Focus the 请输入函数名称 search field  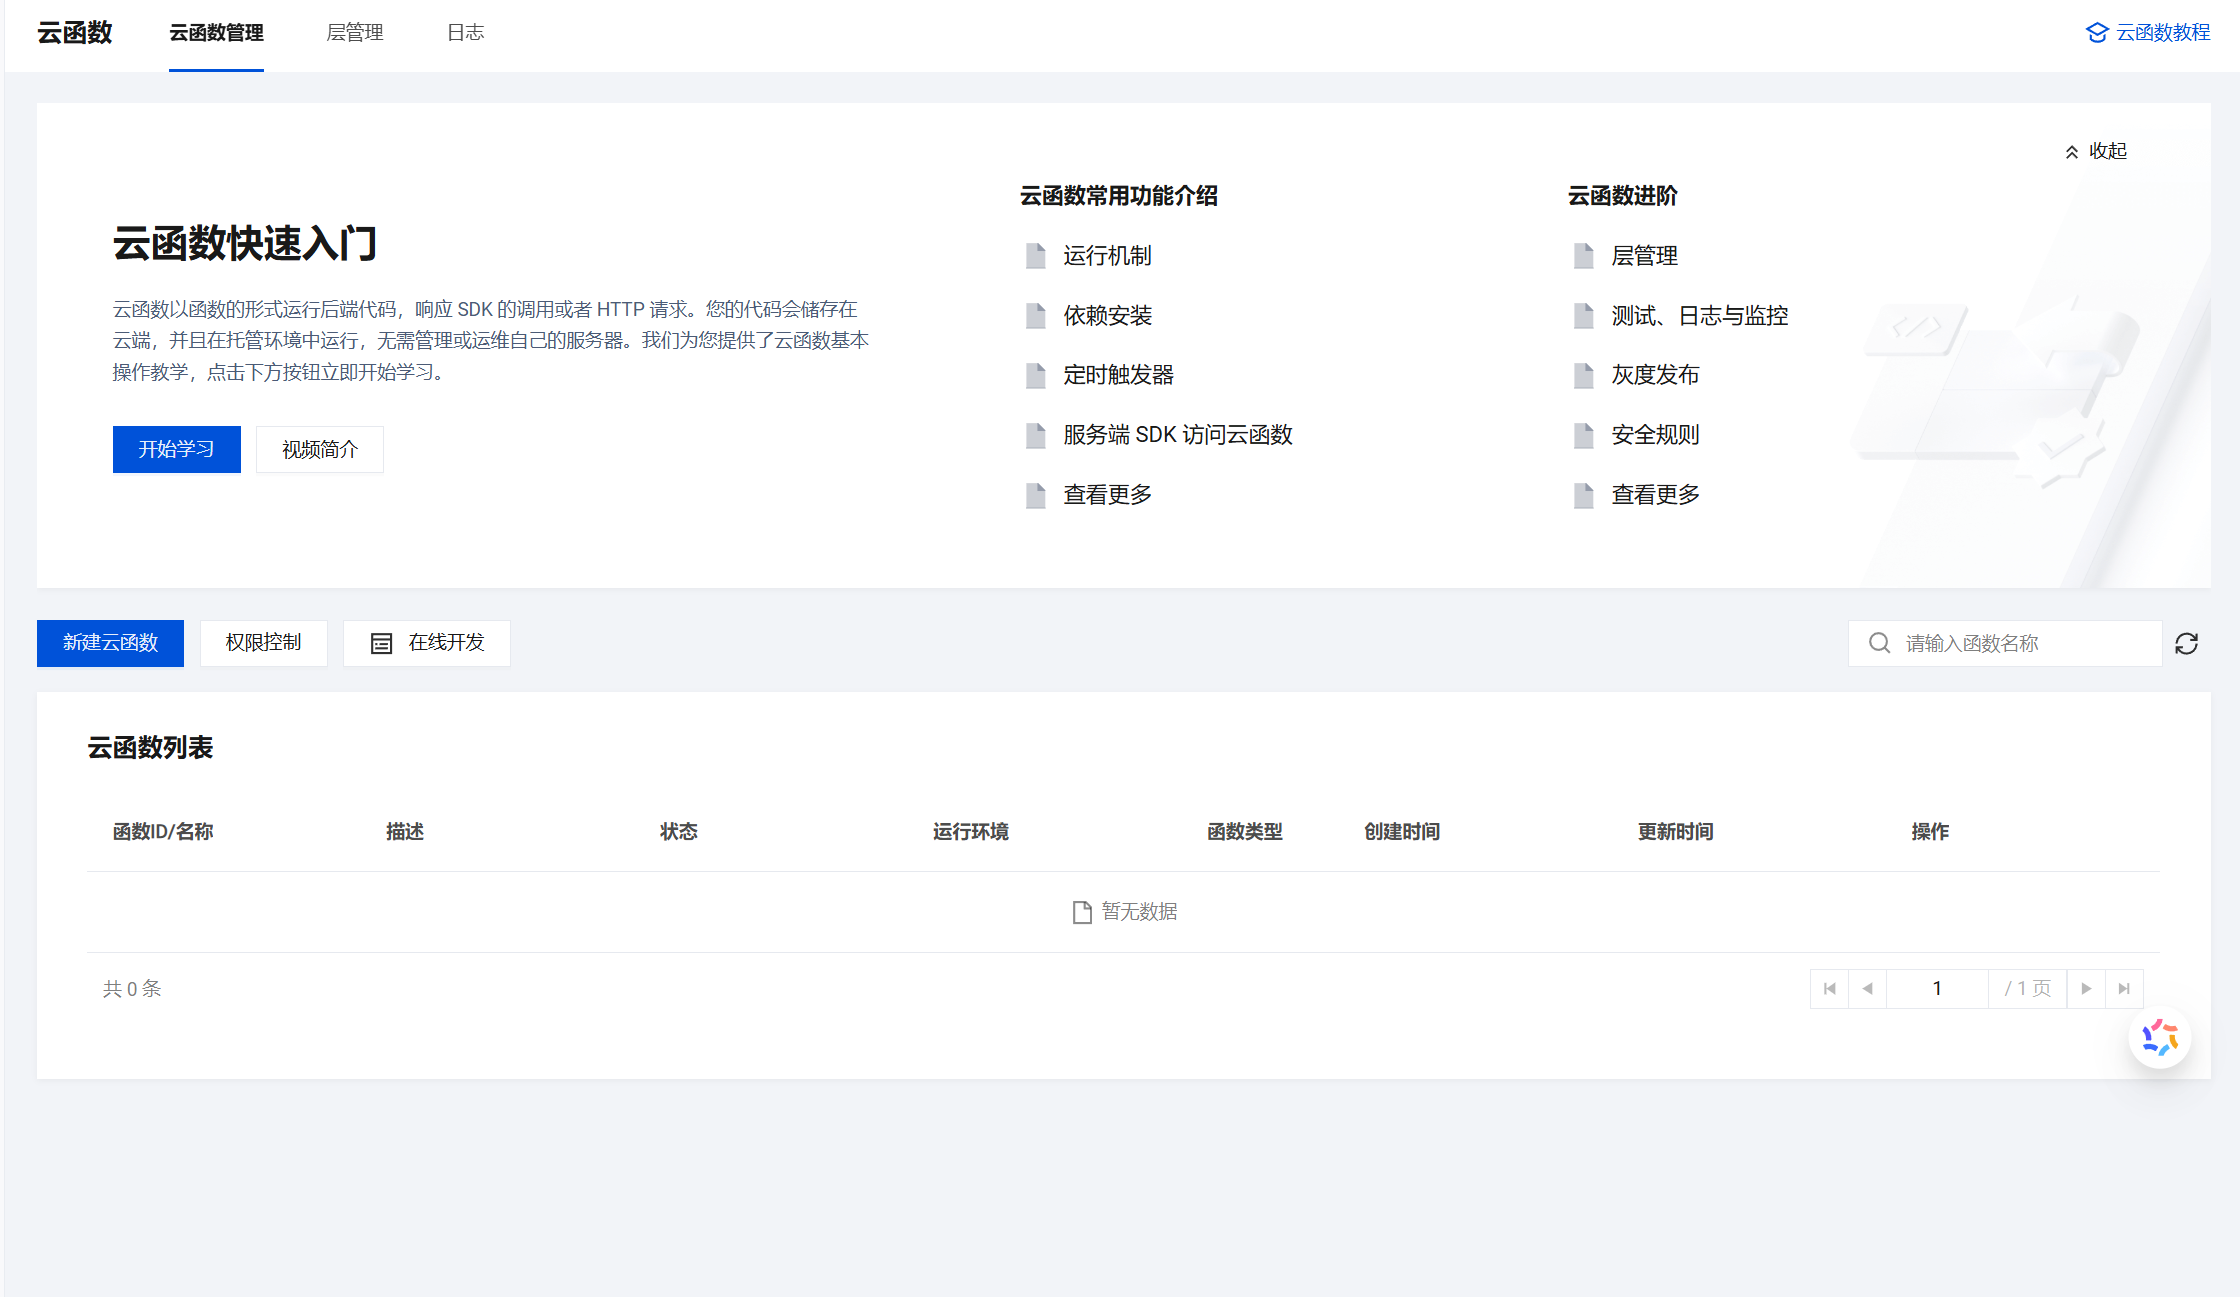coord(2005,643)
